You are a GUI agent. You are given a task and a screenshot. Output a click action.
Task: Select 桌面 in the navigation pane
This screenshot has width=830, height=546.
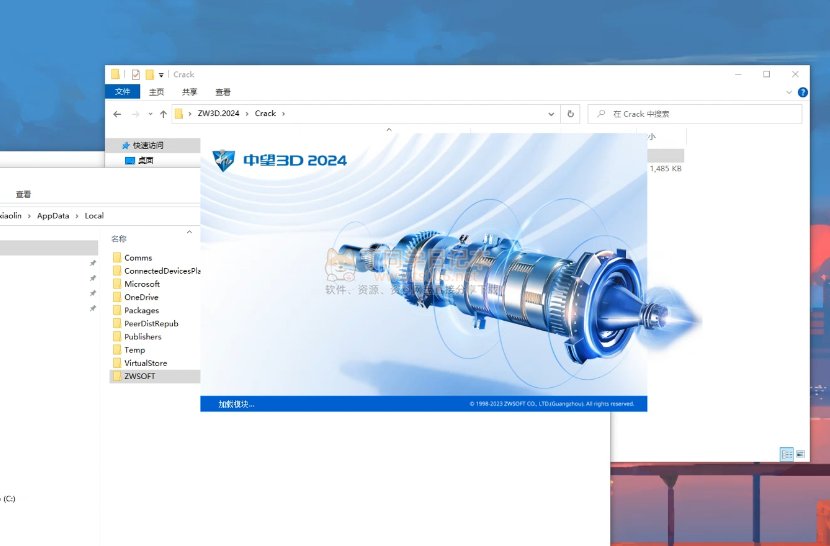click(146, 160)
